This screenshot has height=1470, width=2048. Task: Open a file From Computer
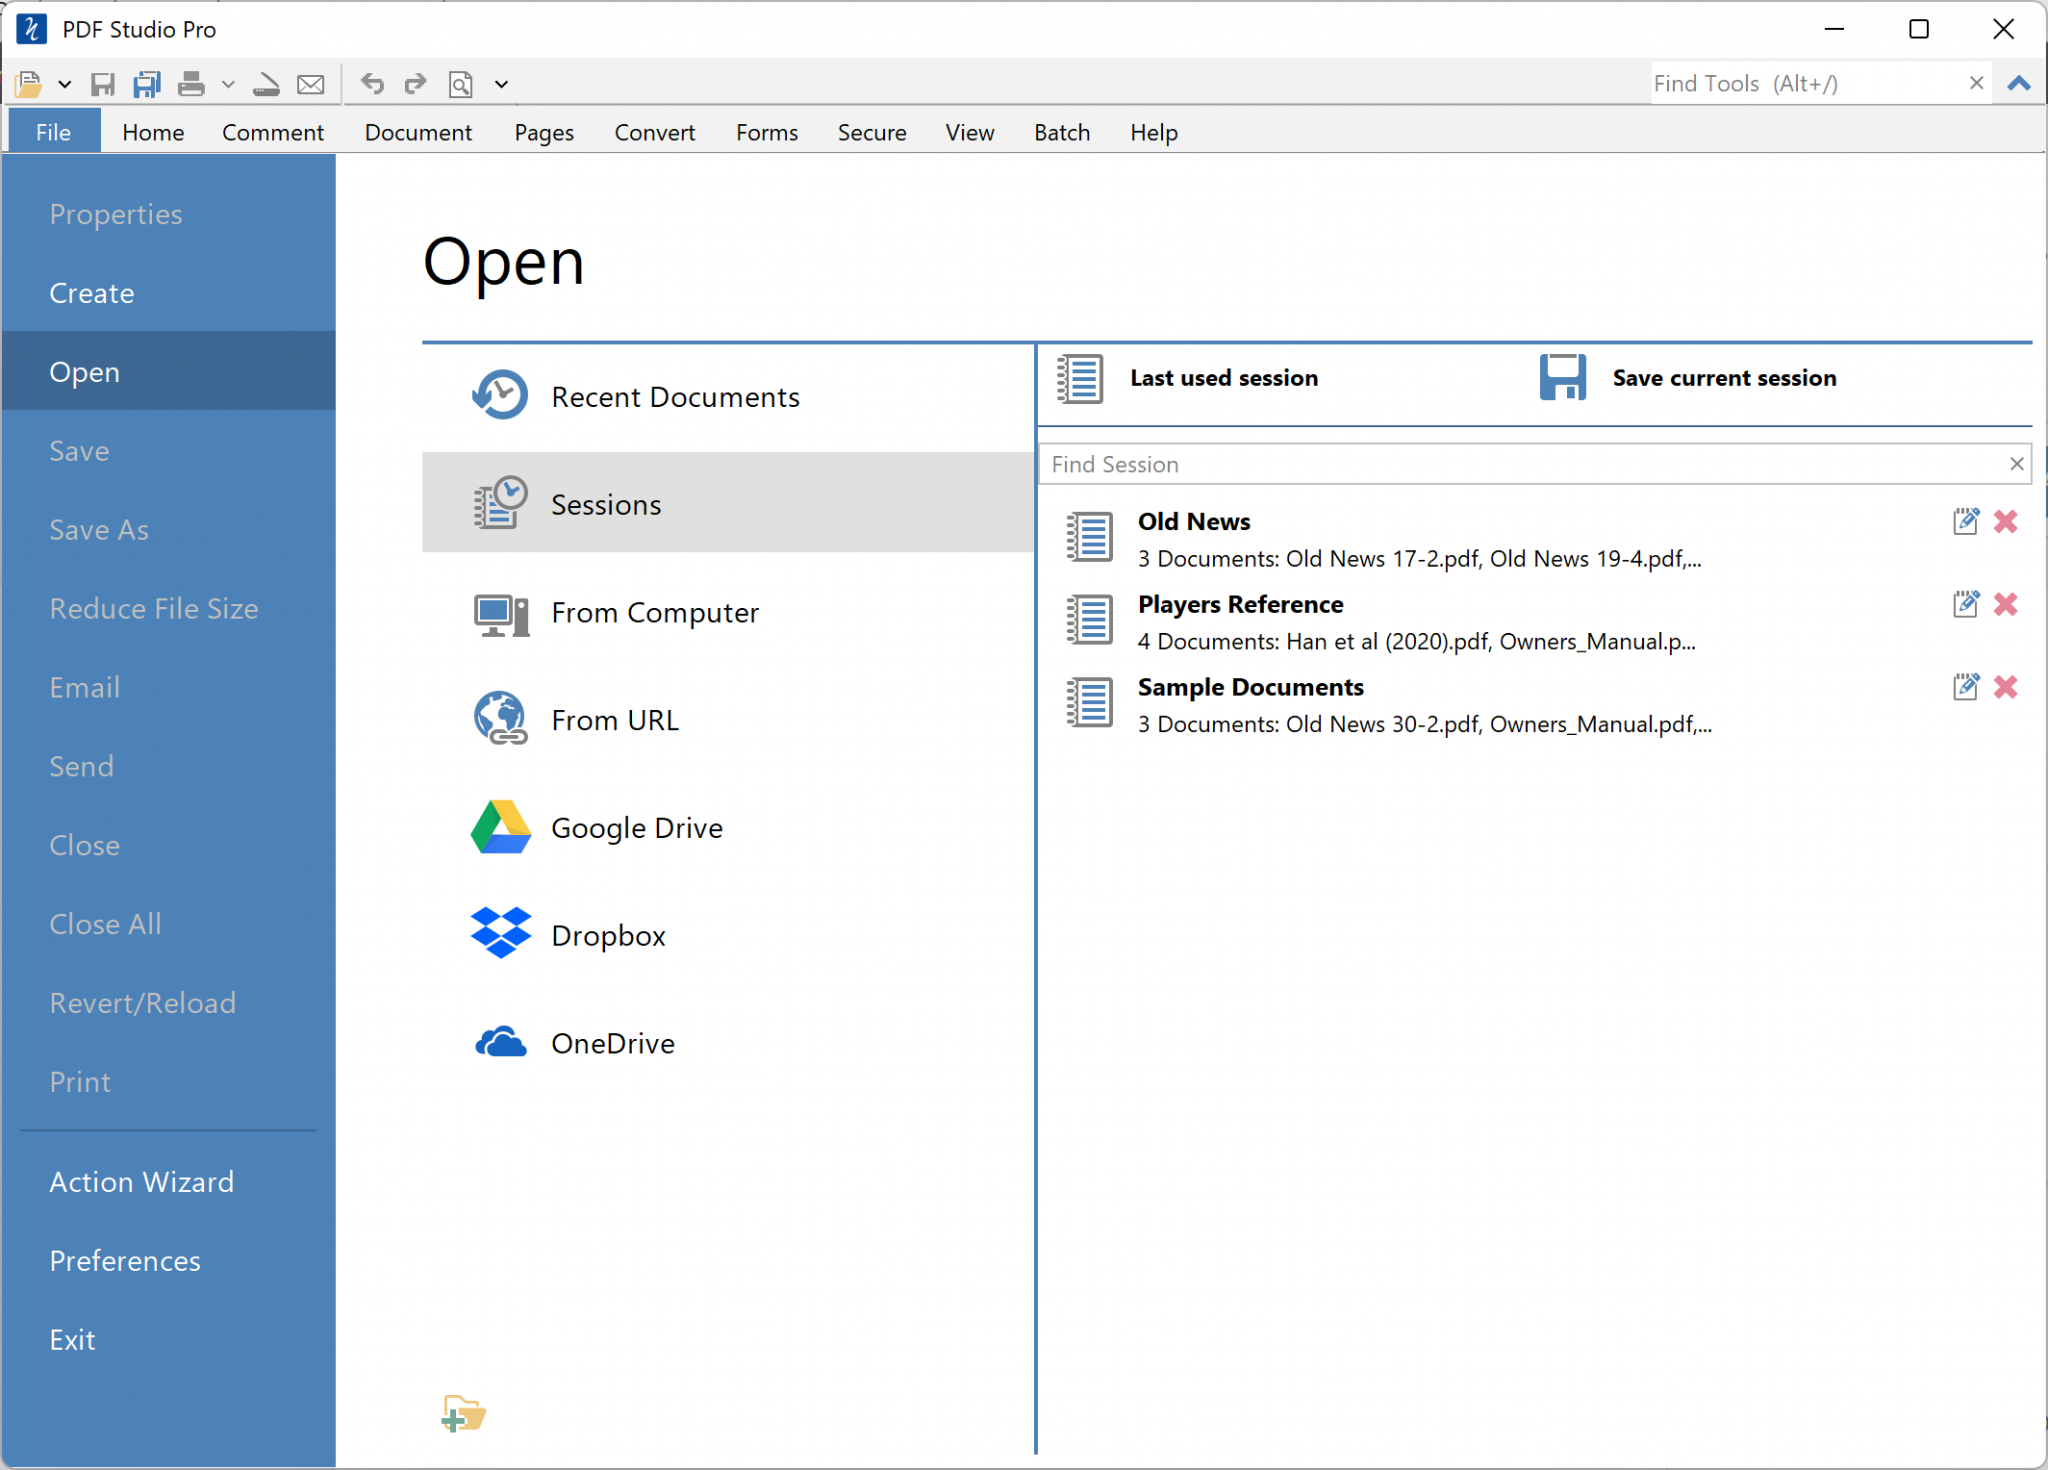[654, 613]
